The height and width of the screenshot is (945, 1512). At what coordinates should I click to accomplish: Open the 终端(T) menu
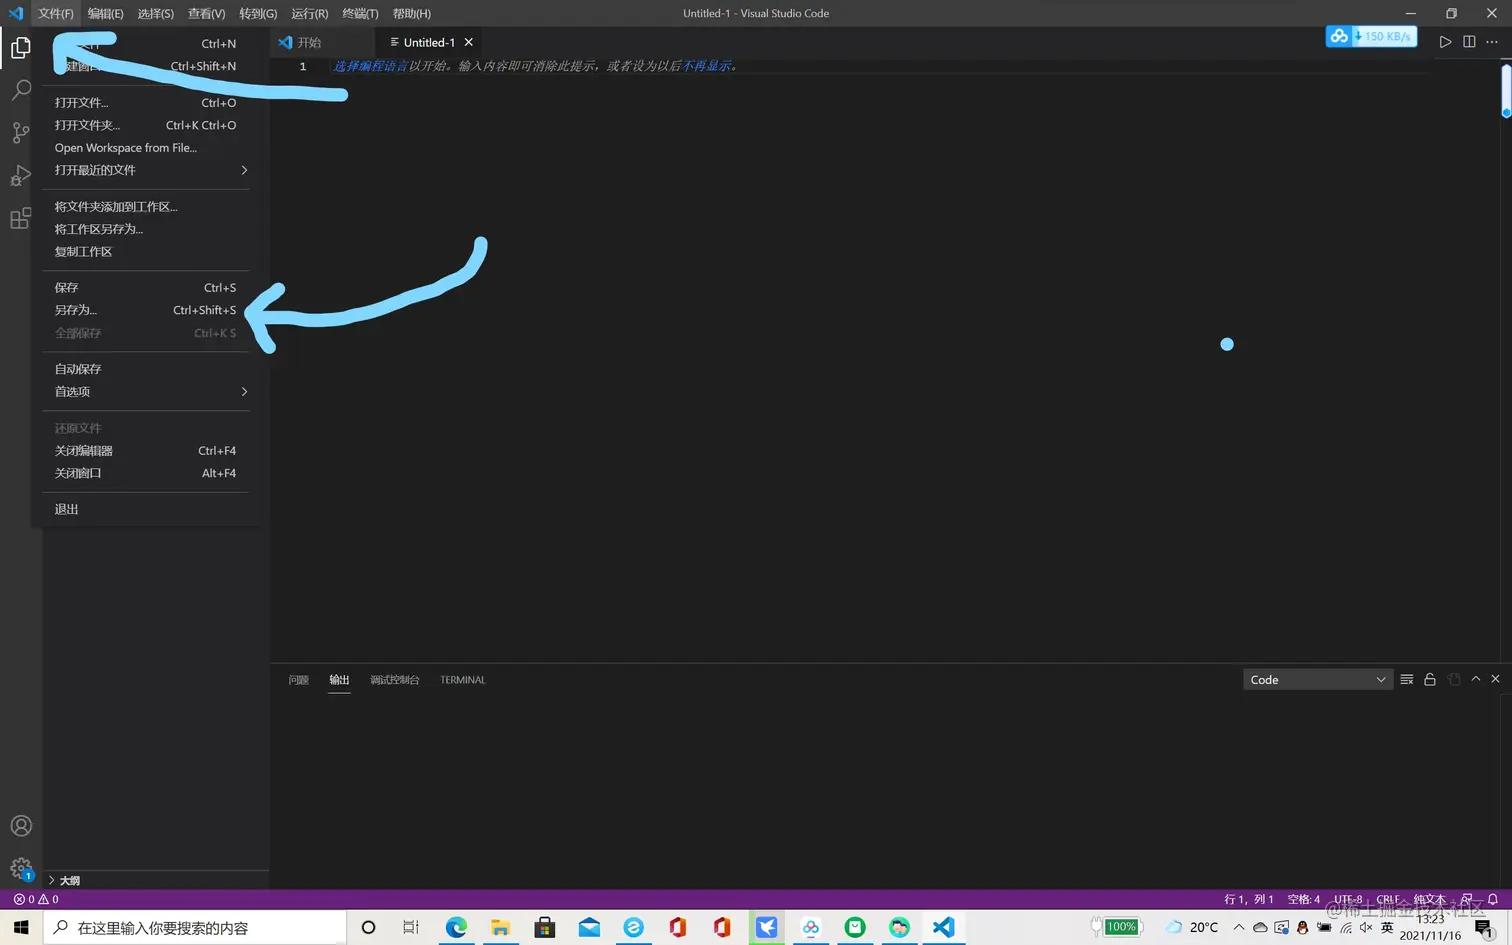360,13
